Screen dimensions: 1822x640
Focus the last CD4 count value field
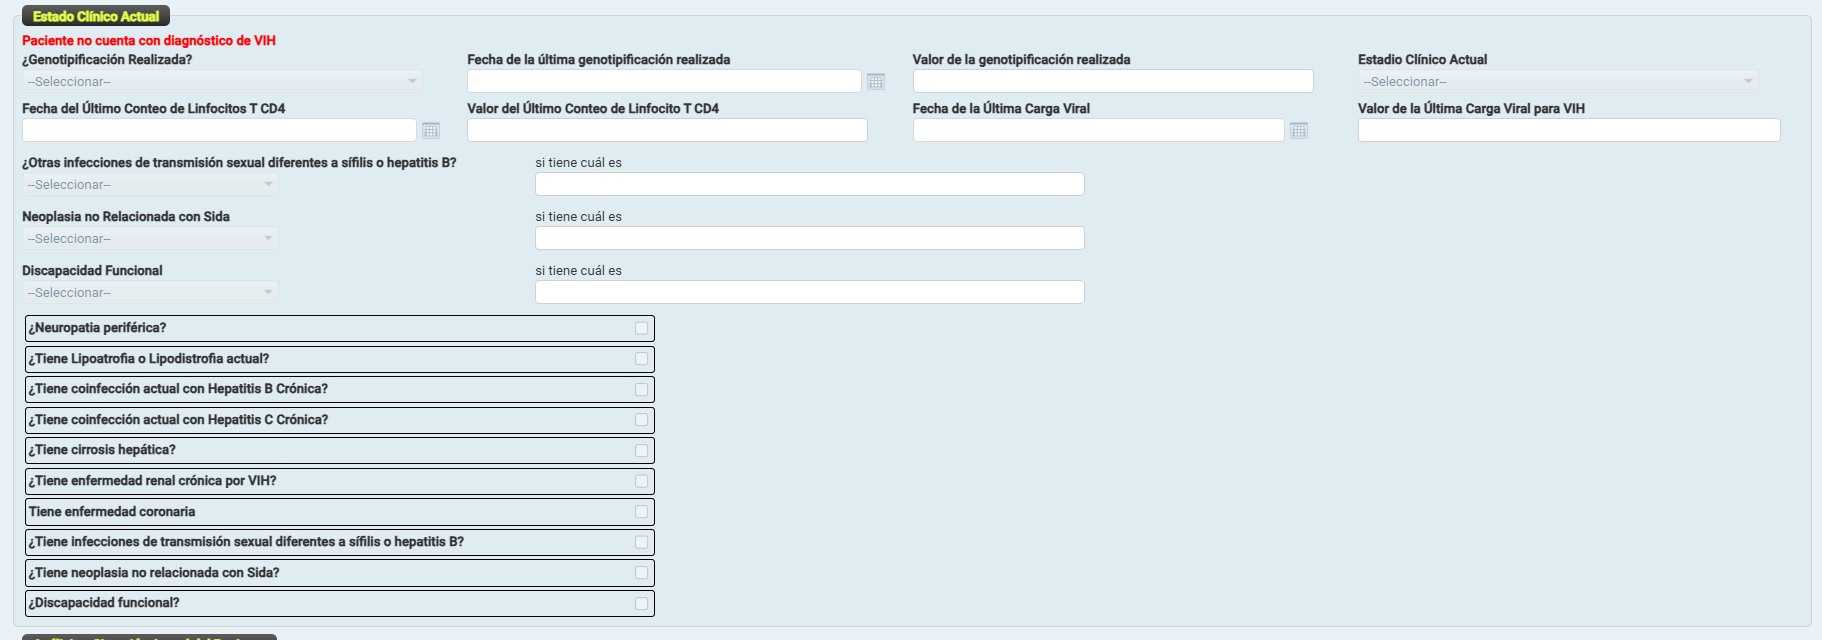click(x=667, y=131)
